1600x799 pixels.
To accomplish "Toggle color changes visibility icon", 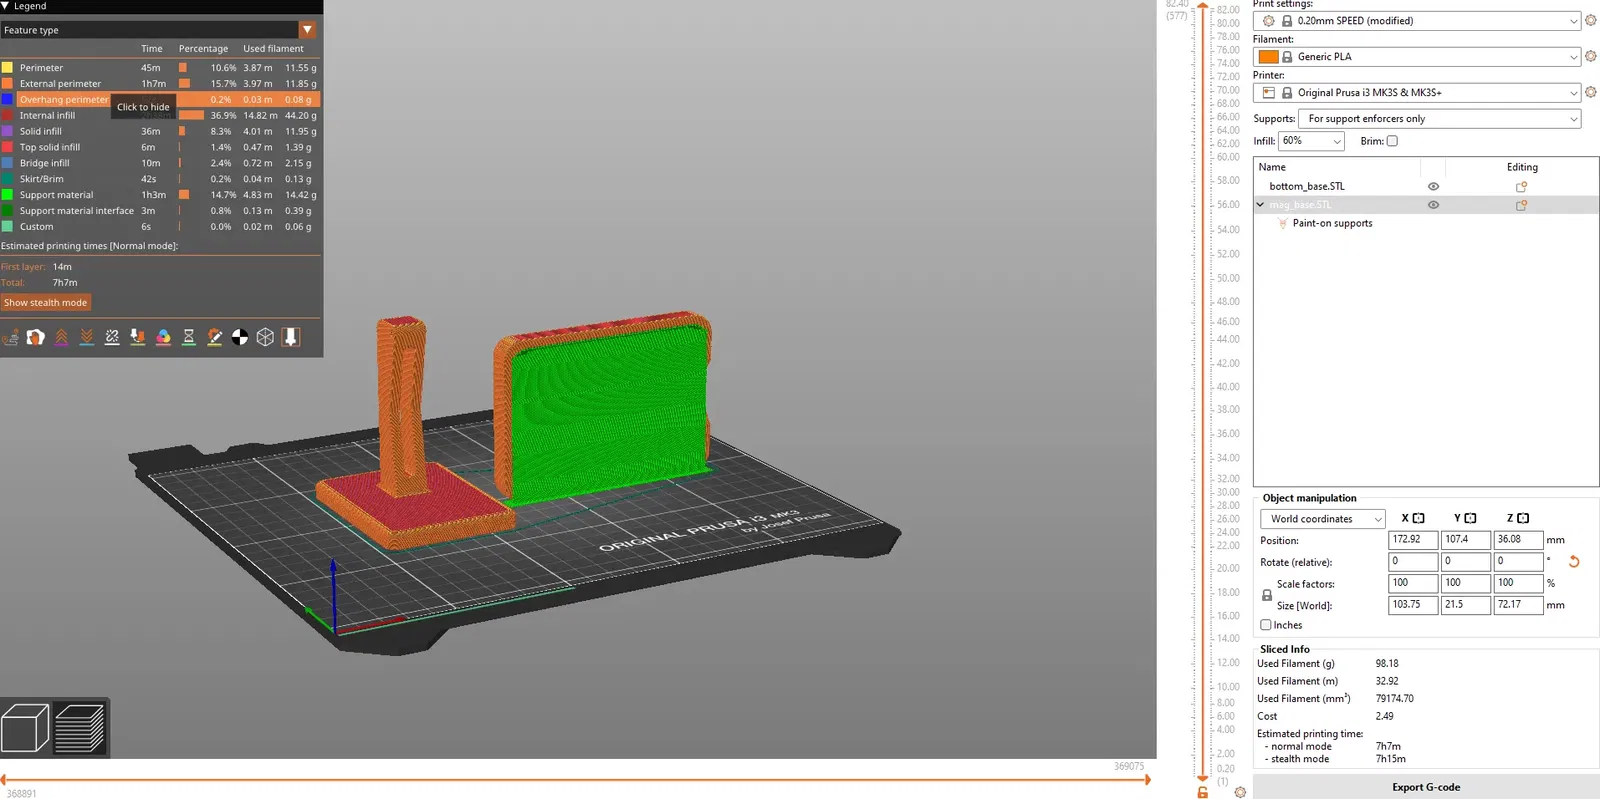I will 163,338.
